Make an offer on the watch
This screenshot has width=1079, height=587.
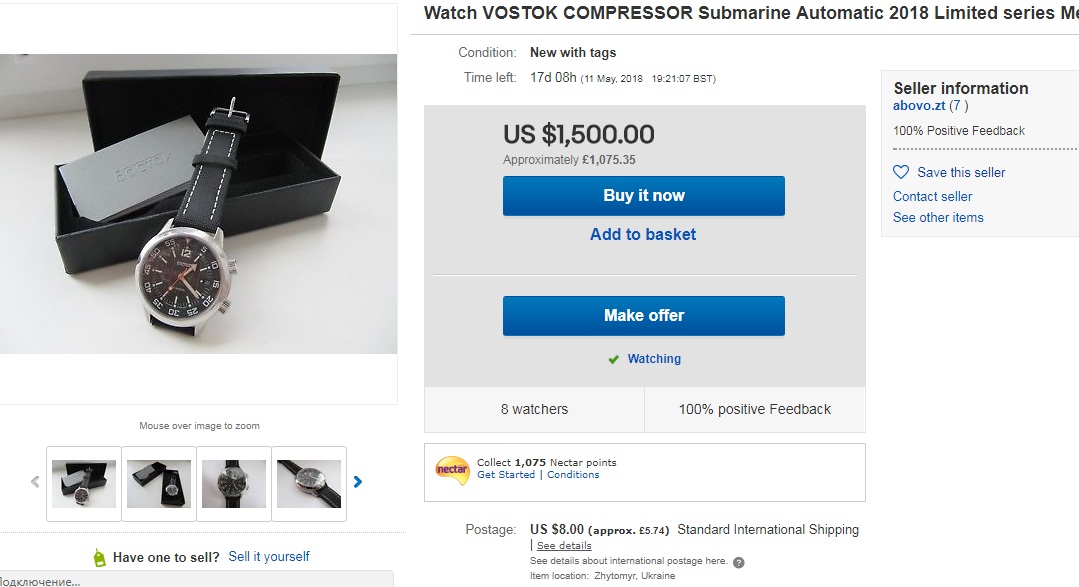point(643,316)
